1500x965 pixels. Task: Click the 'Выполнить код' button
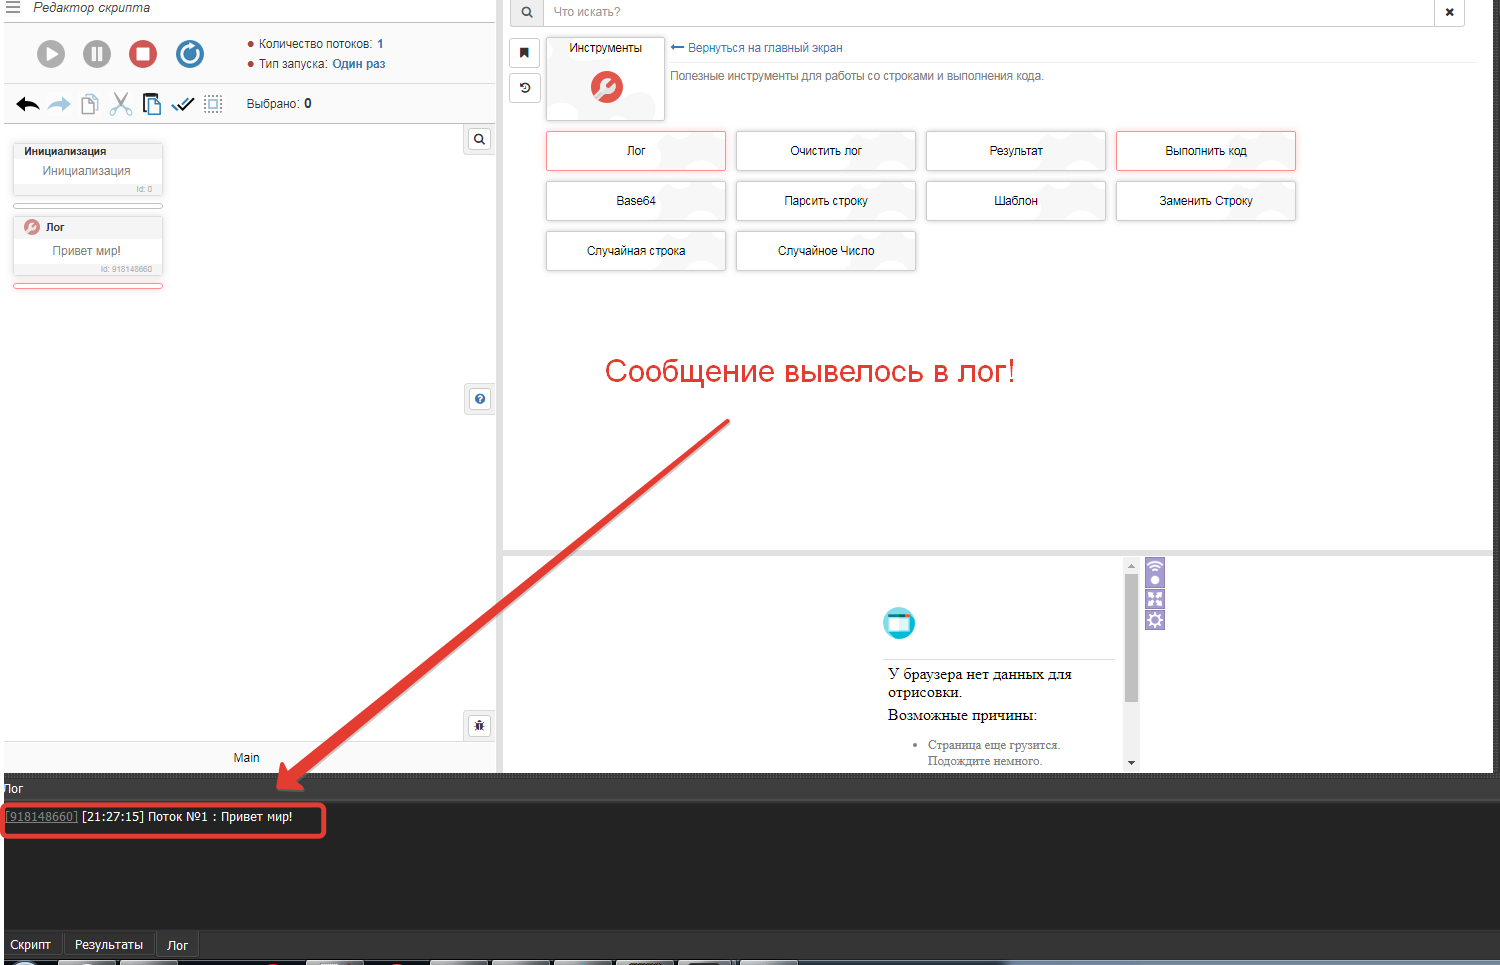pos(1205,151)
